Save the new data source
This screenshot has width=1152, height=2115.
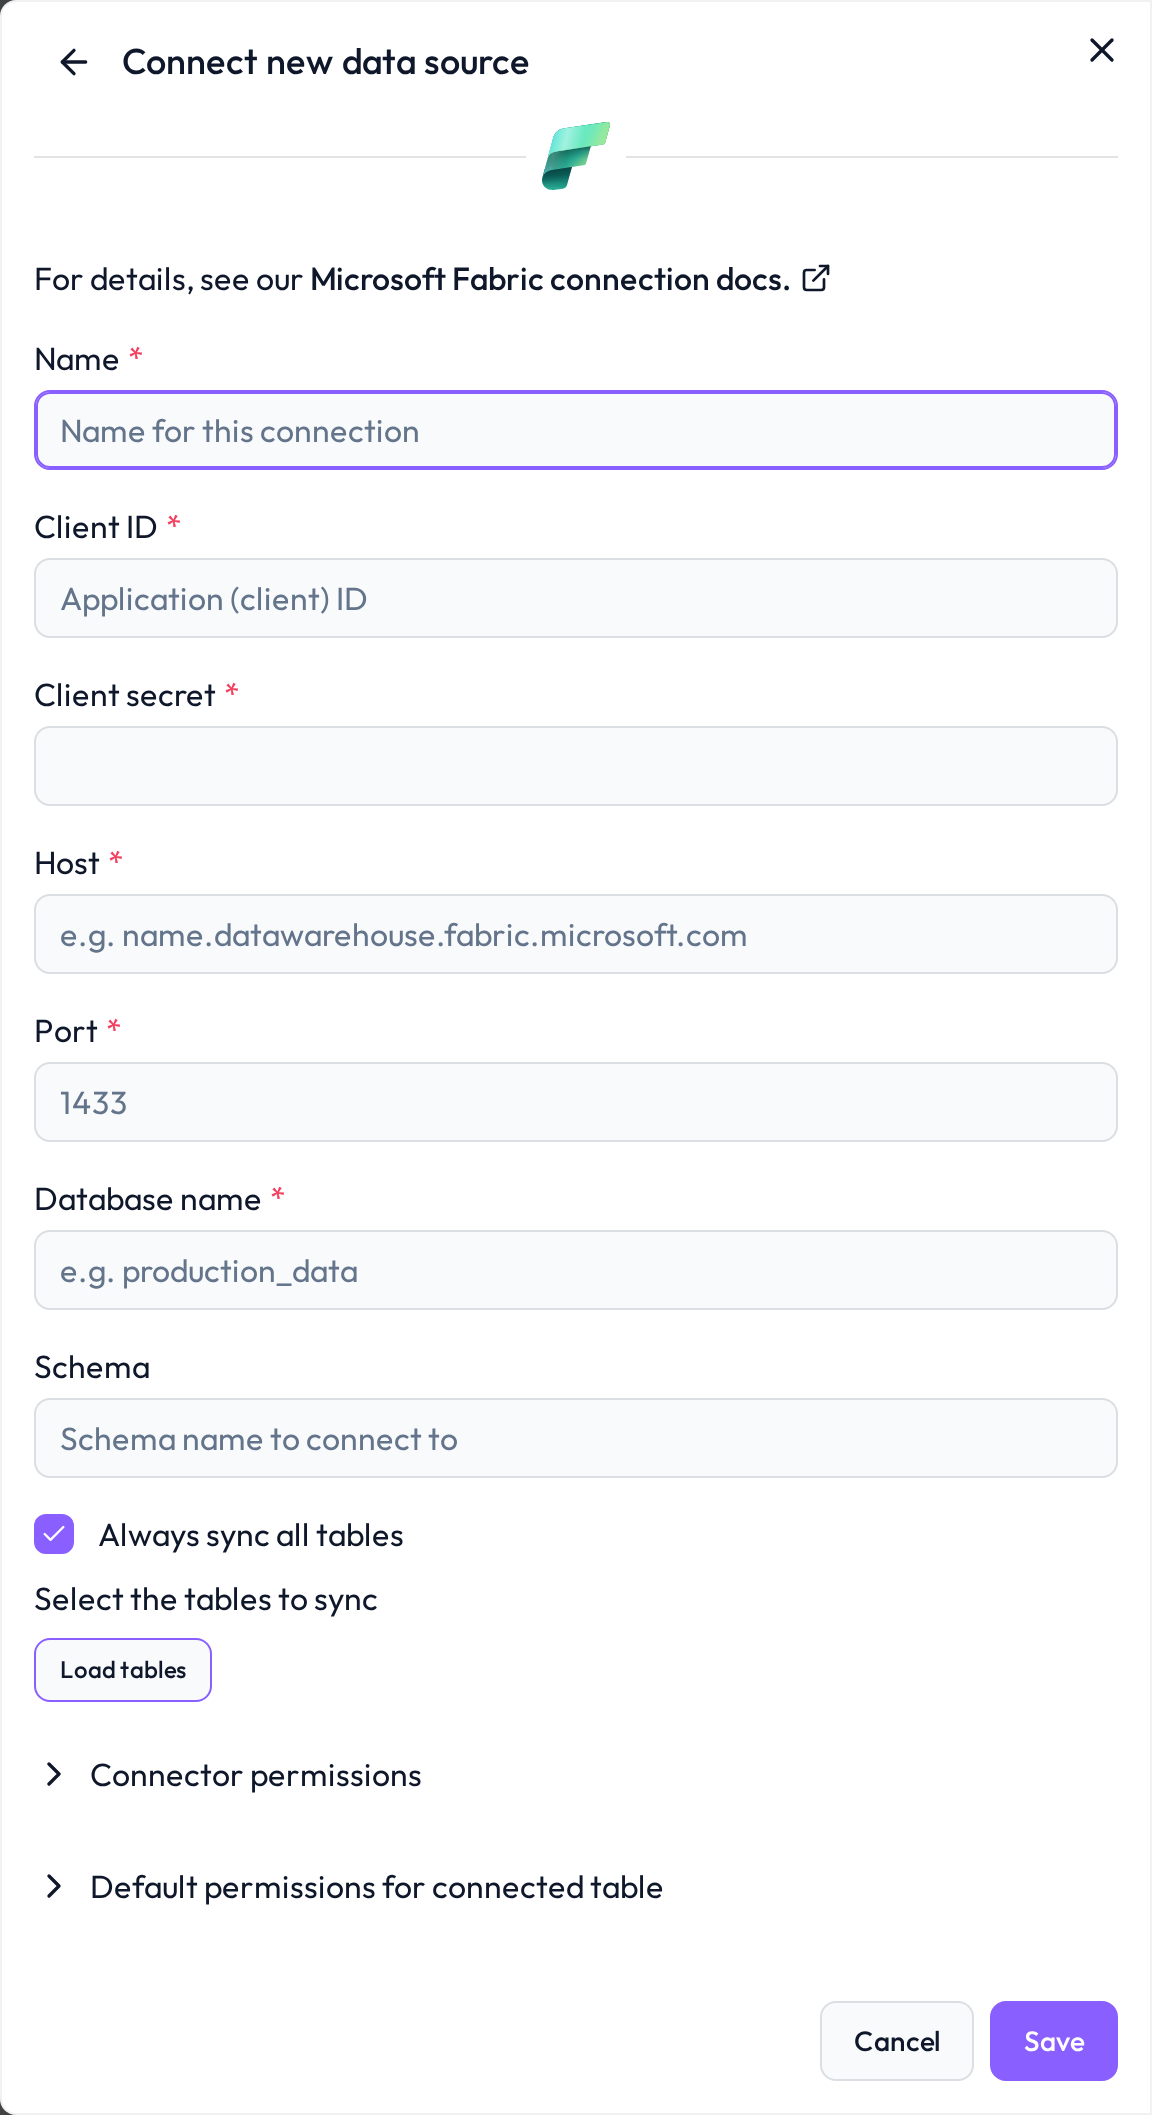tap(1054, 2041)
